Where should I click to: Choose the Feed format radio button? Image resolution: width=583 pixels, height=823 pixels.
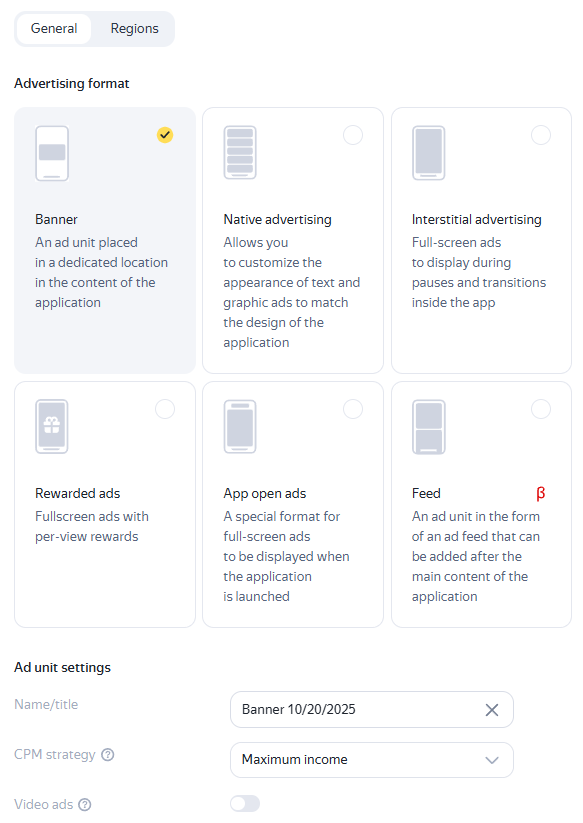click(541, 409)
